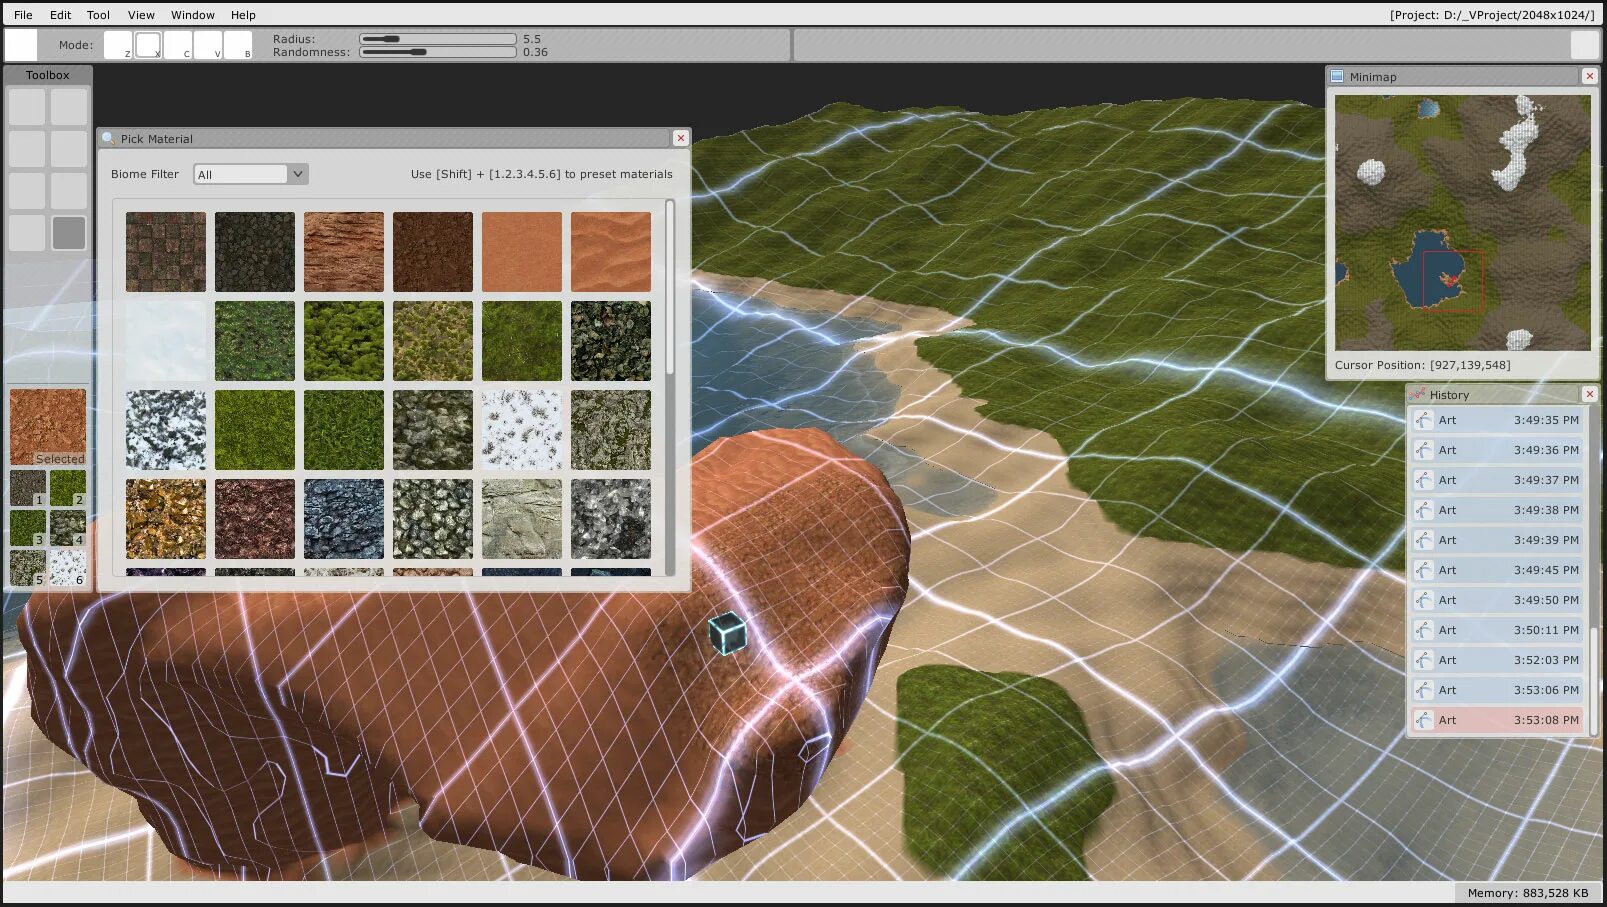The width and height of the screenshot is (1607, 907).
Task: Click the History panel brush icon
Action: click(x=1419, y=394)
